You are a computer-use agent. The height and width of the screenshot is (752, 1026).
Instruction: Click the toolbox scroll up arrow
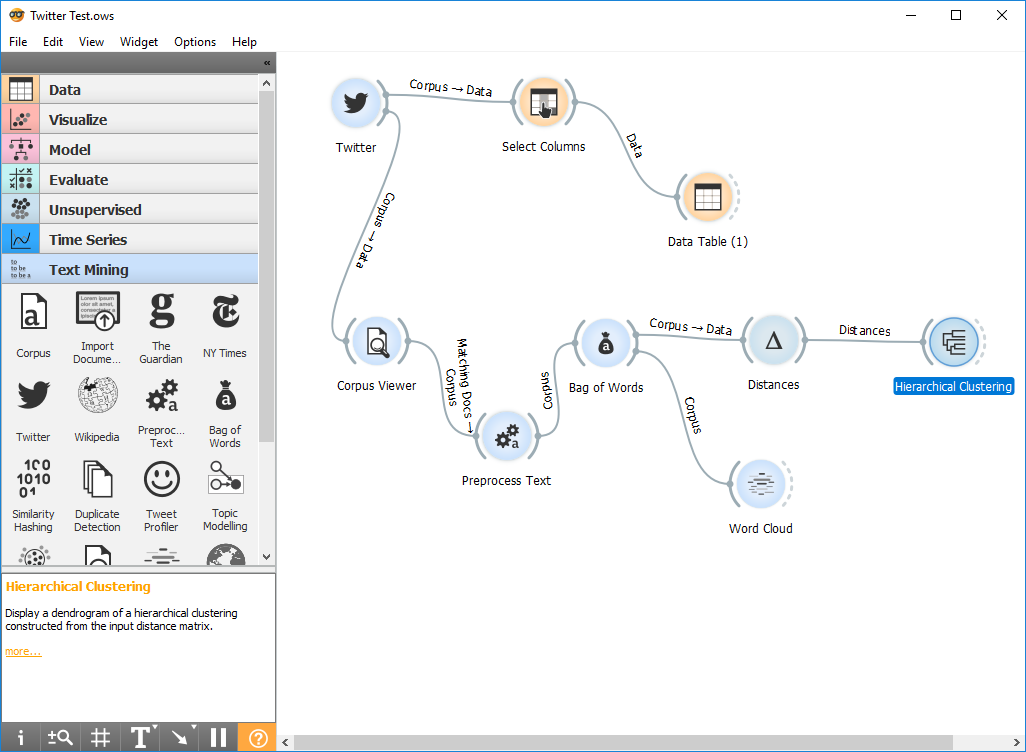[x=266, y=83]
